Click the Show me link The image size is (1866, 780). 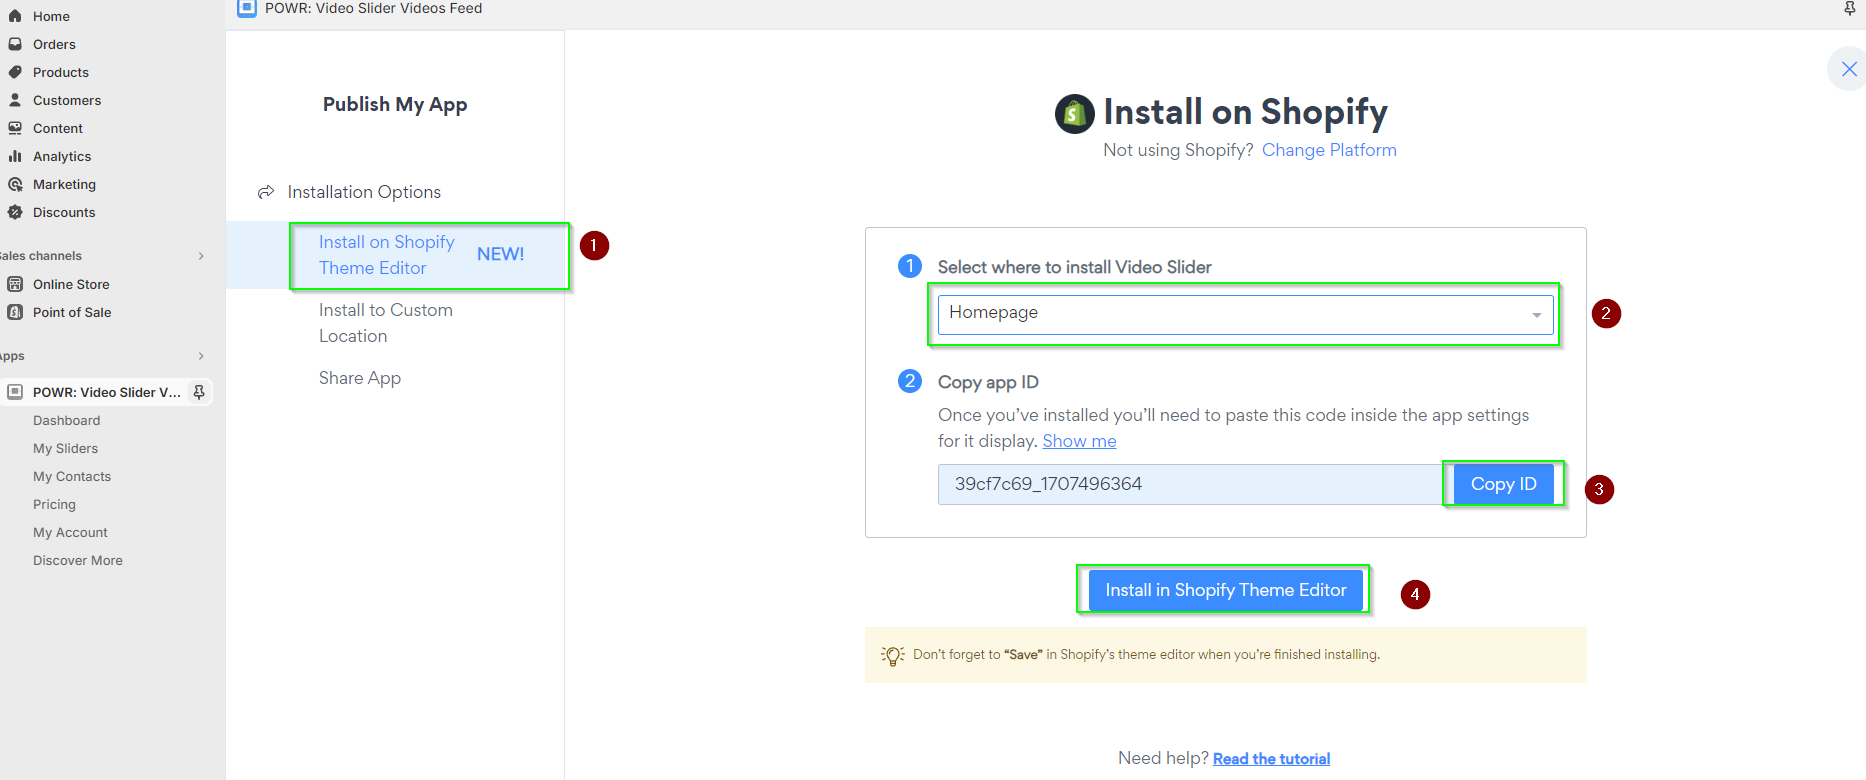(1079, 441)
